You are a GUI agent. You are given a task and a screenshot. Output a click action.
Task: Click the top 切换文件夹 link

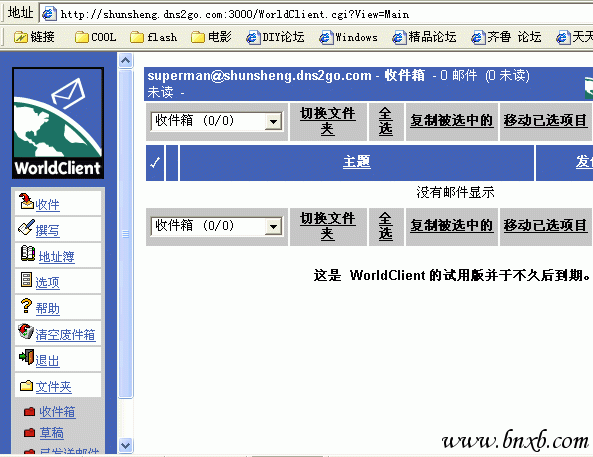(328, 121)
